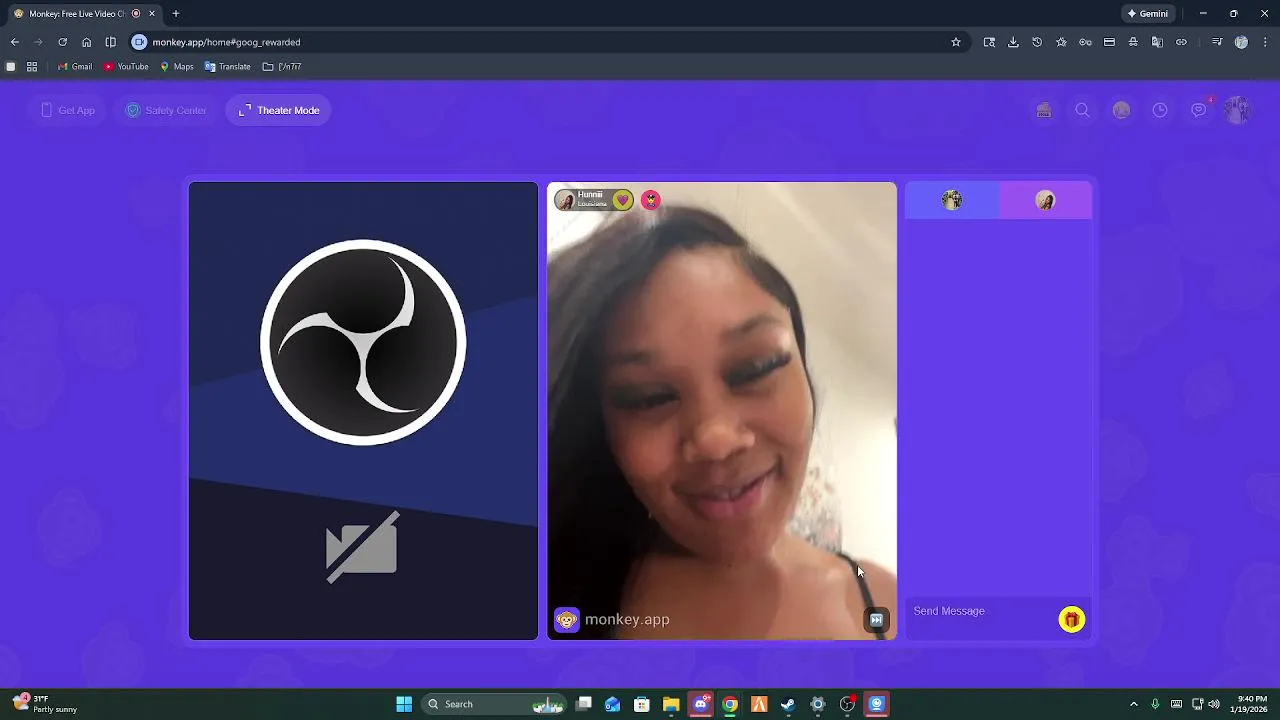Viewport: 1280px width, 720px height.
Task: Click the pink badge icon beside the heart badge
Action: click(651, 200)
